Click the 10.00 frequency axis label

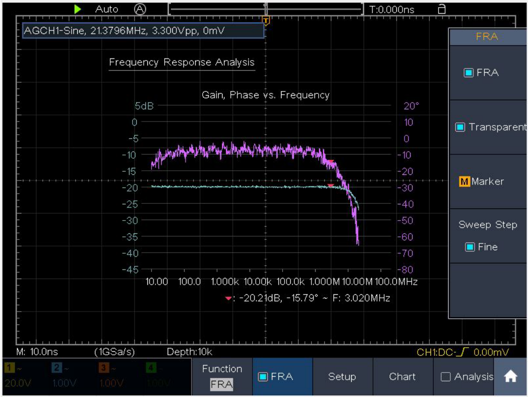157,282
